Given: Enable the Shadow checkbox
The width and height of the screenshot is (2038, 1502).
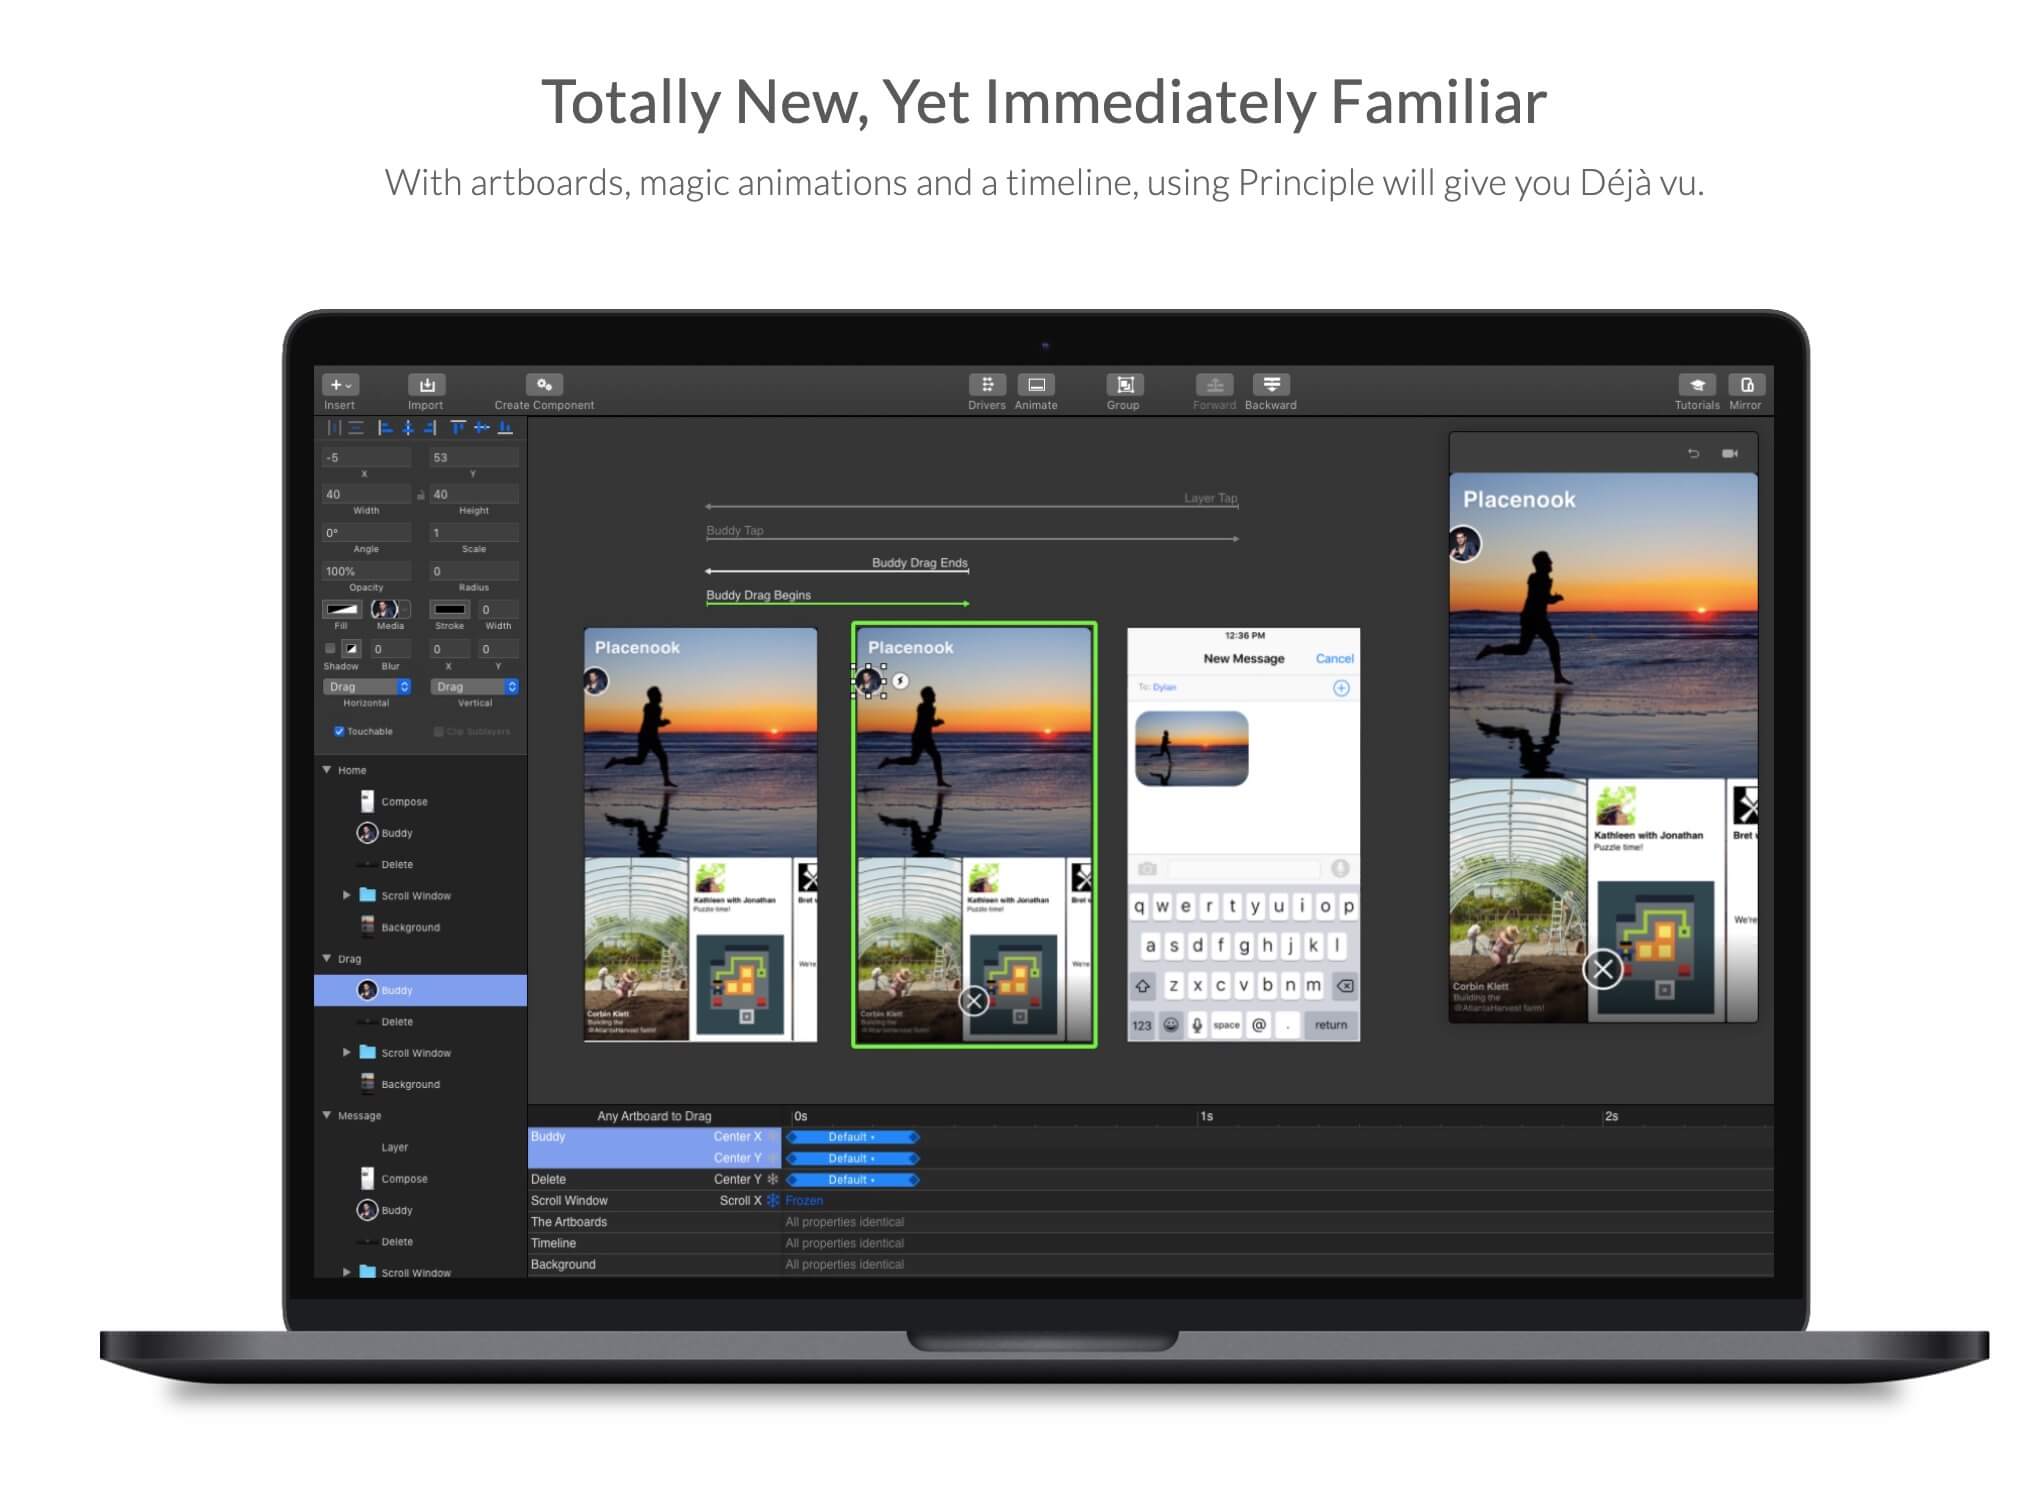Looking at the screenshot, I should 330,648.
